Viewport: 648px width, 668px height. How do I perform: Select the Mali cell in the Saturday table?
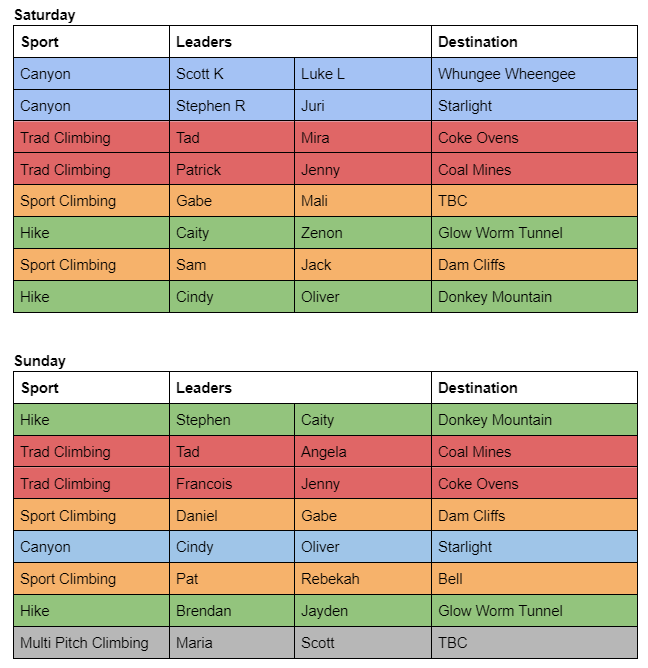pyautogui.click(x=363, y=201)
